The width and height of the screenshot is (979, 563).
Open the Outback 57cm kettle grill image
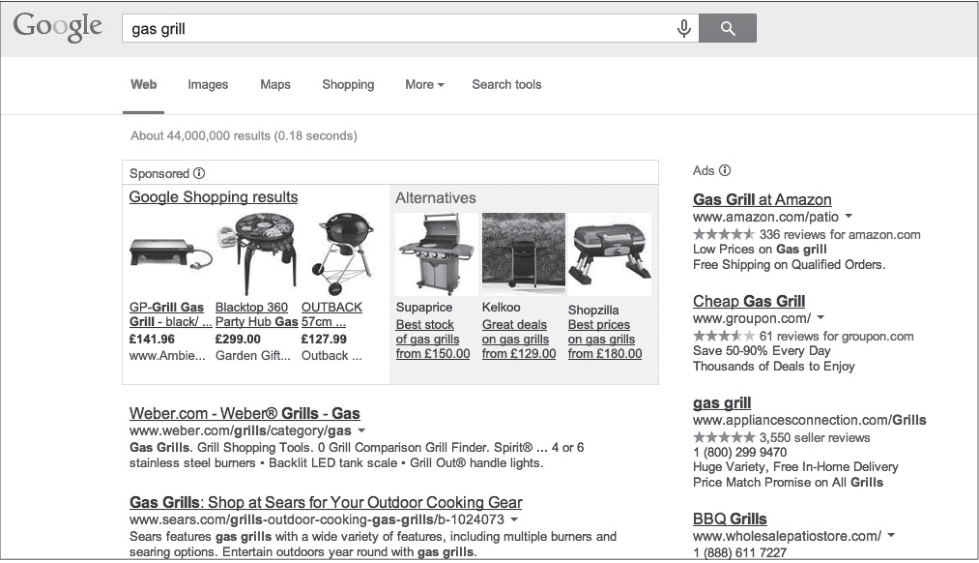tap(344, 253)
